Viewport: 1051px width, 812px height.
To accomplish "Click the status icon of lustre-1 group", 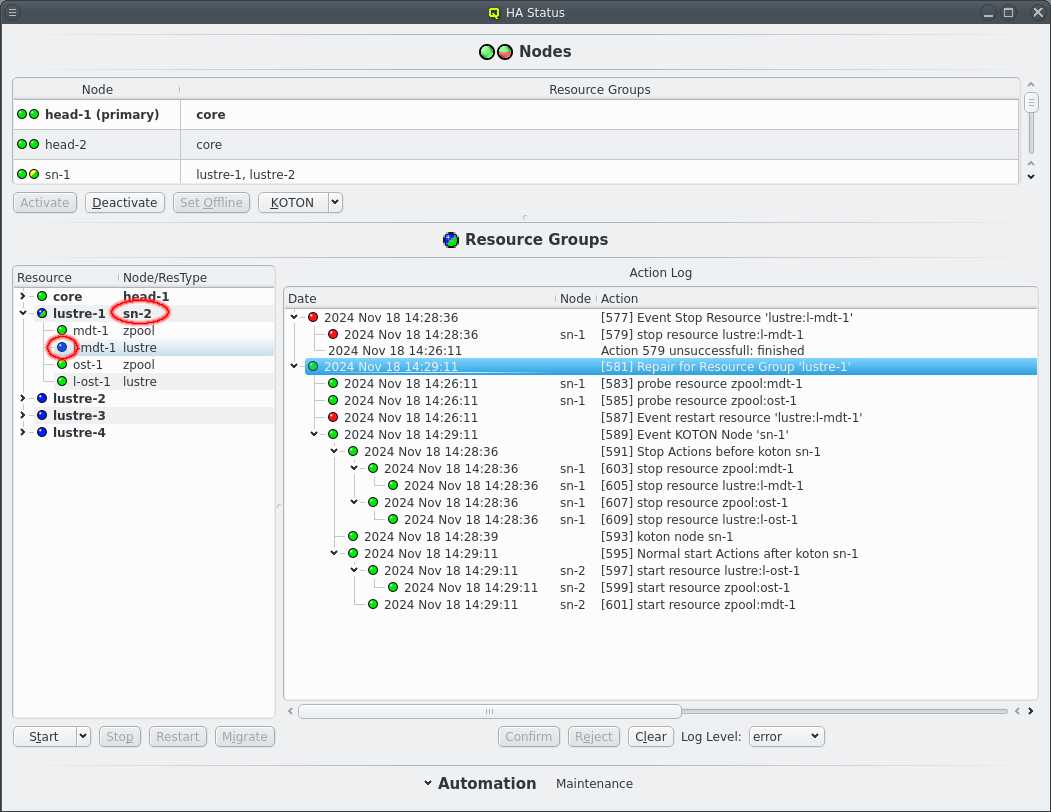I will point(42,313).
